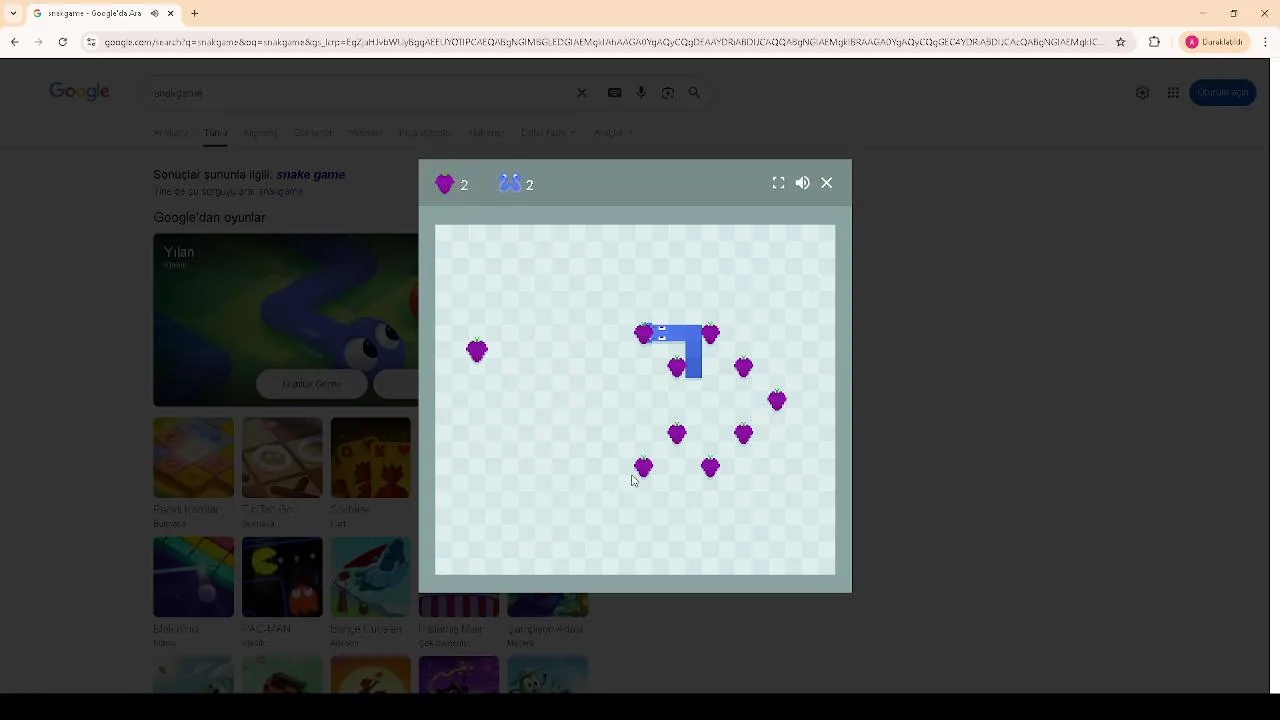Expand the Araçlar tools dropdown
Viewport: 1280px width, 720px height.
tap(612, 132)
